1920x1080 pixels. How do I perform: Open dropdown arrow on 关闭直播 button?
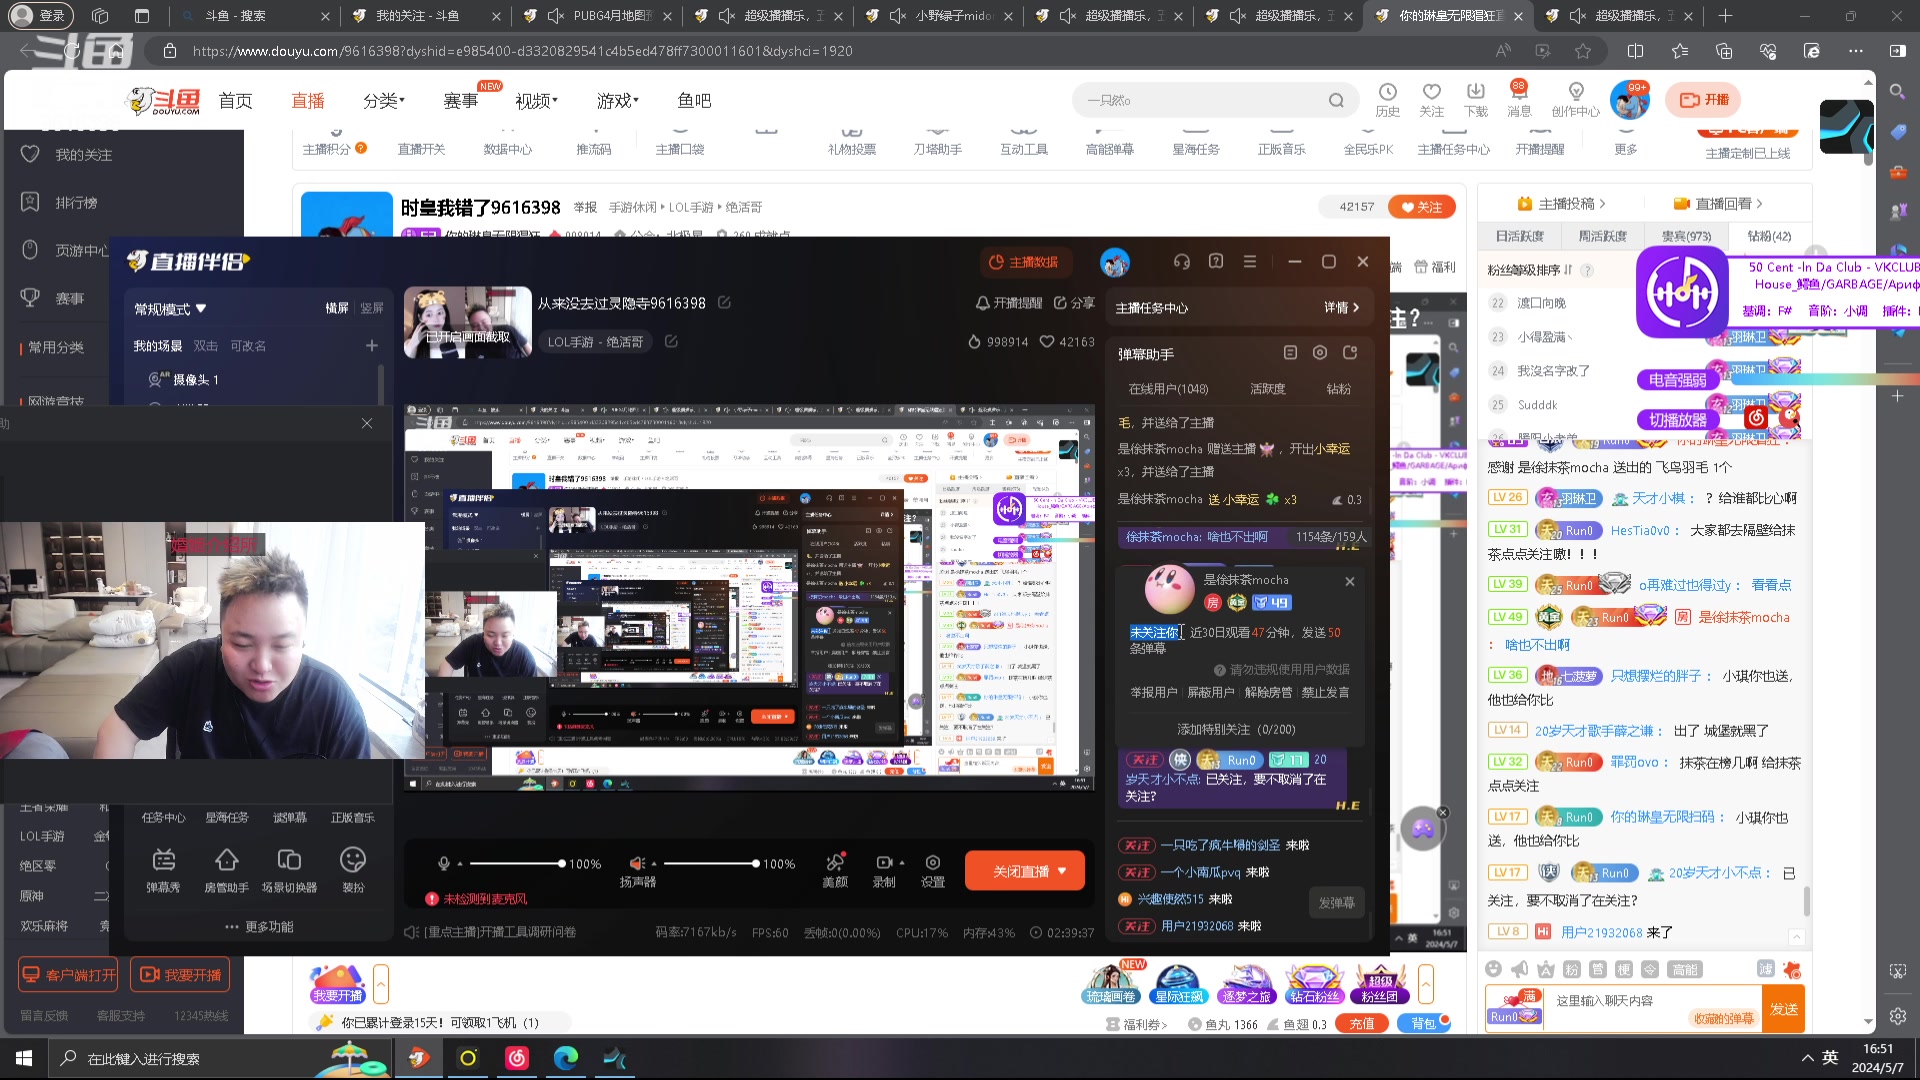pyautogui.click(x=1062, y=871)
